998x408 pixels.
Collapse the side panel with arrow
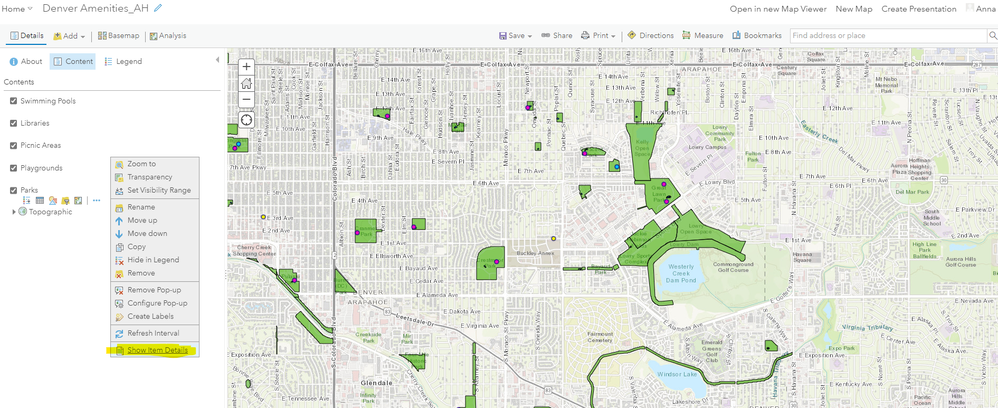click(217, 60)
